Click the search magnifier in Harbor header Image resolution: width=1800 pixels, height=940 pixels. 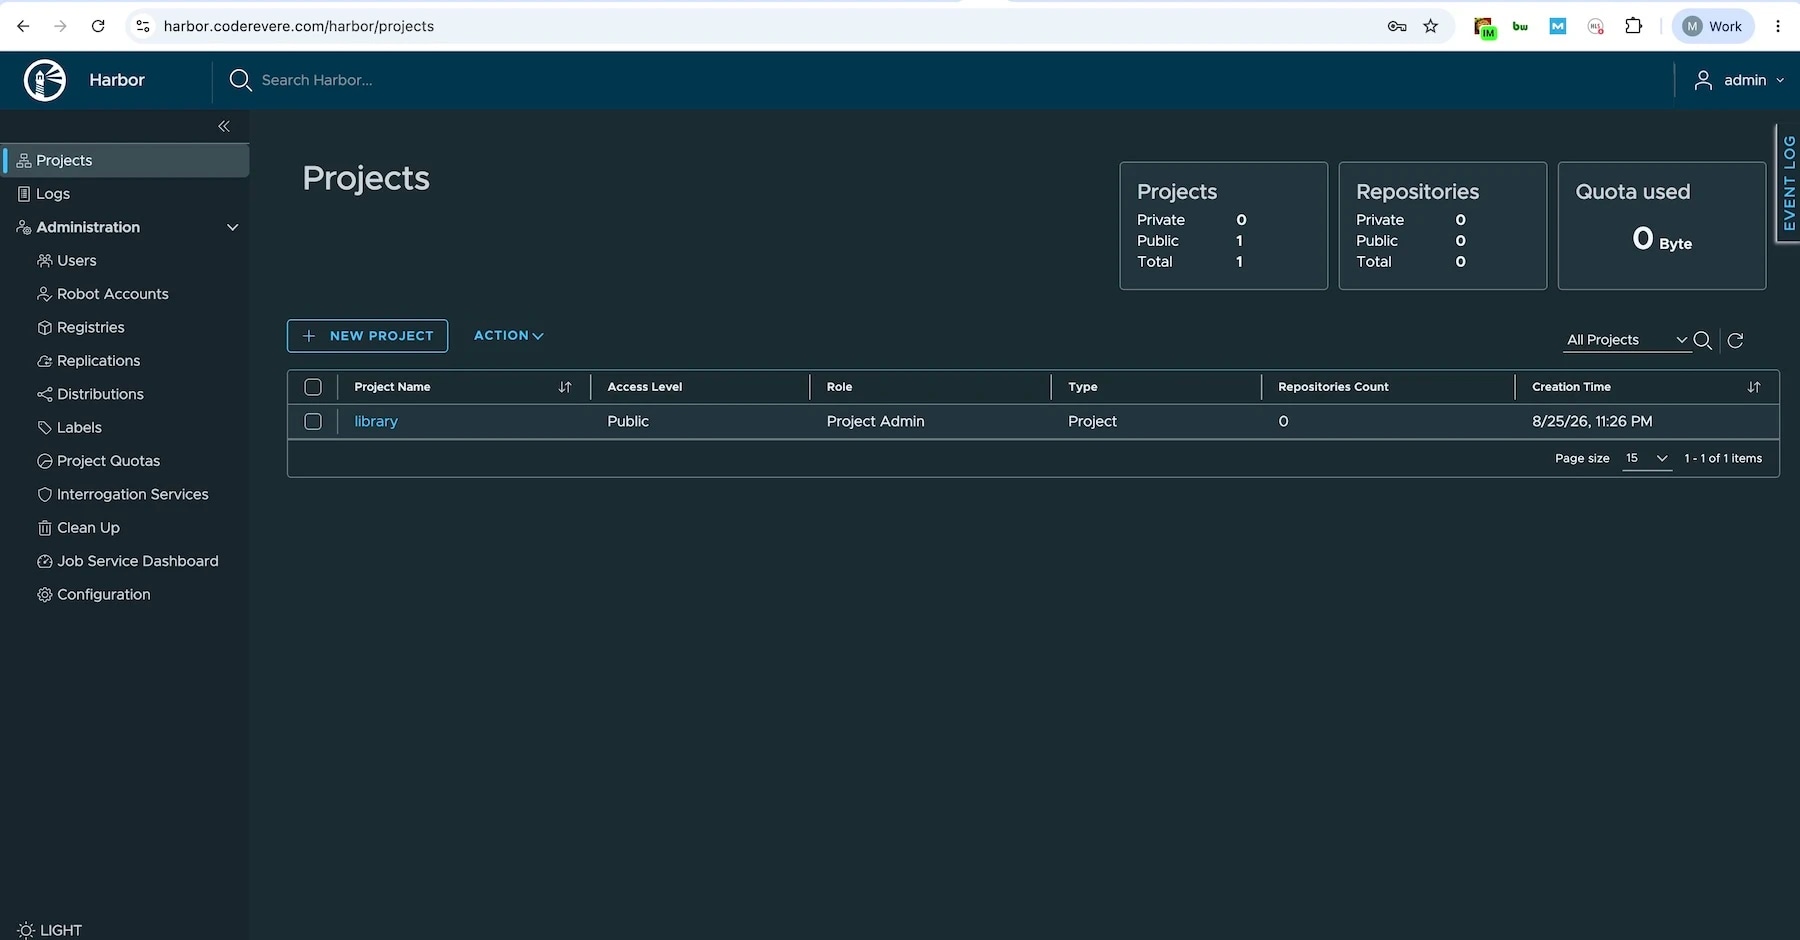[240, 80]
